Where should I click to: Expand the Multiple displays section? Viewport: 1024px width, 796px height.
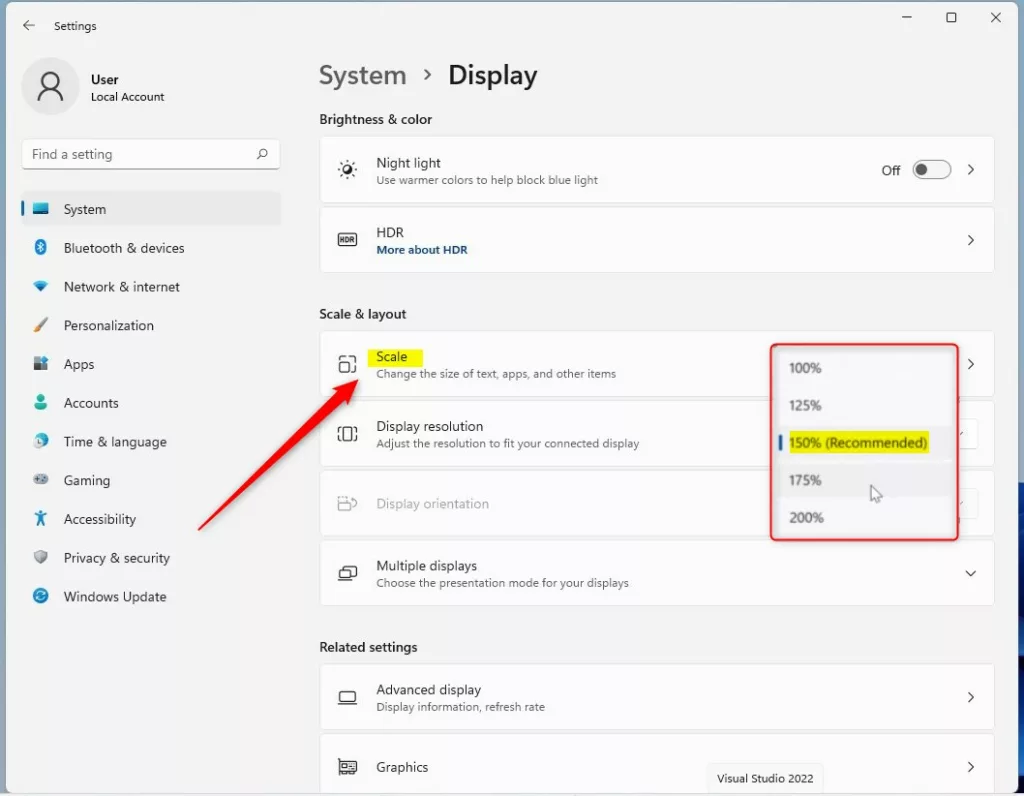pyautogui.click(x=970, y=573)
